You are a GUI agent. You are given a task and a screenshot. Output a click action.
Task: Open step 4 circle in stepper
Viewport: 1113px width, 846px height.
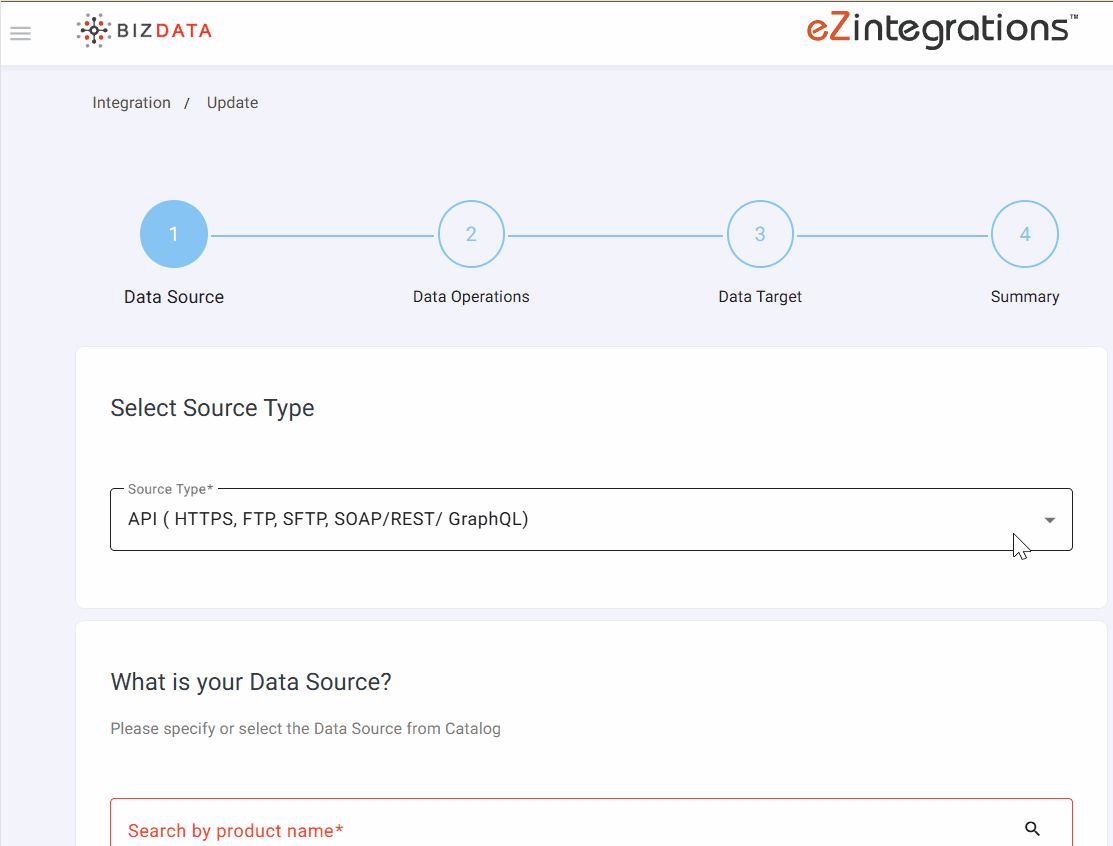click(x=1024, y=235)
